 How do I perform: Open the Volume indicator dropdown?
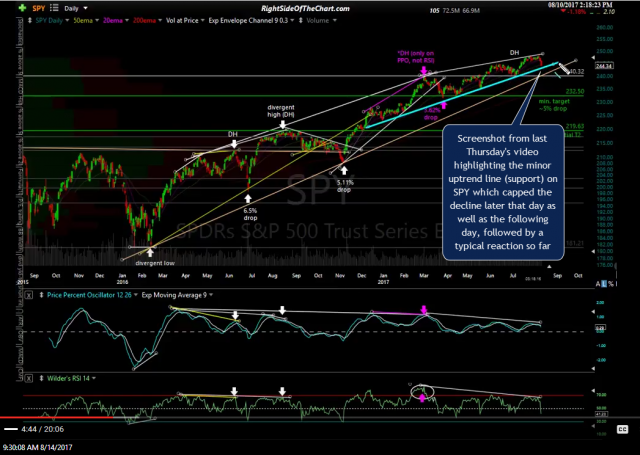click(335, 20)
